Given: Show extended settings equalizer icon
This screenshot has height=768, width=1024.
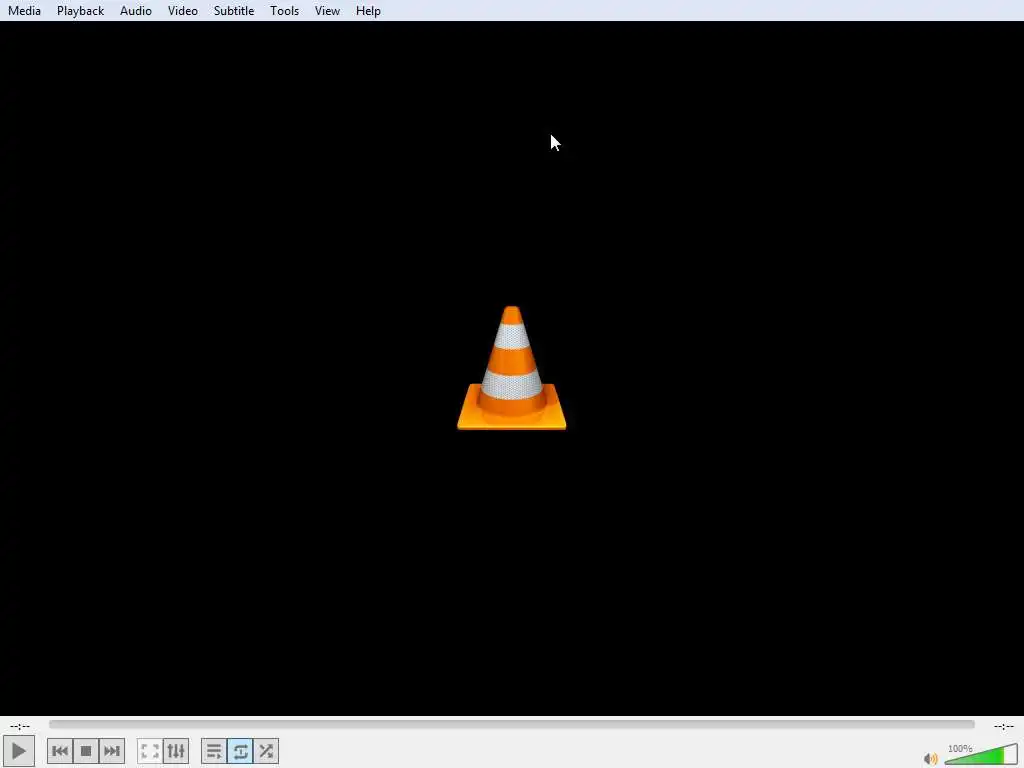Looking at the screenshot, I should pyautogui.click(x=176, y=751).
